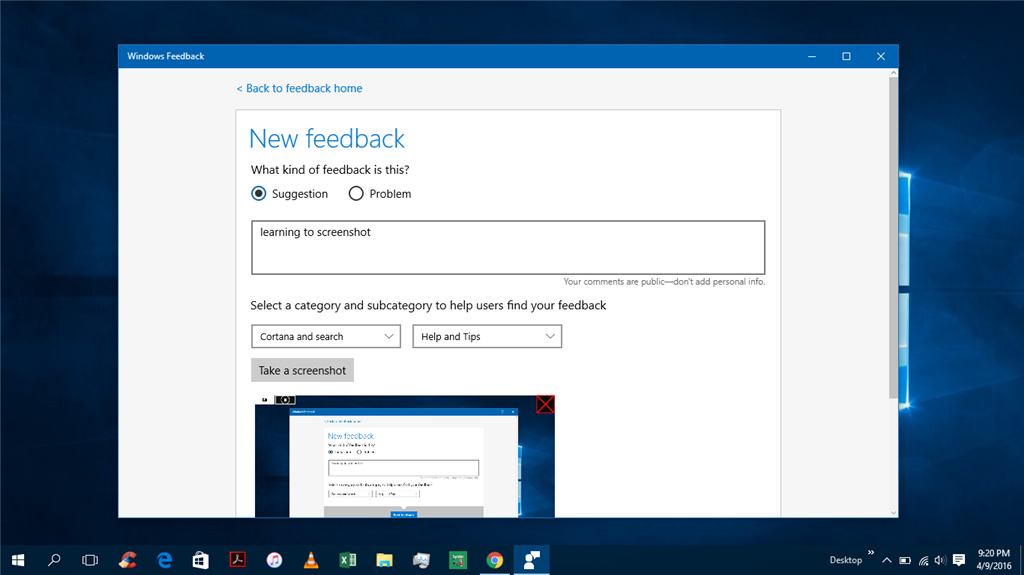The height and width of the screenshot is (575, 1024).
Task: Open the monitor-shaped app icon on the taskbar
Action: point(421,560)
